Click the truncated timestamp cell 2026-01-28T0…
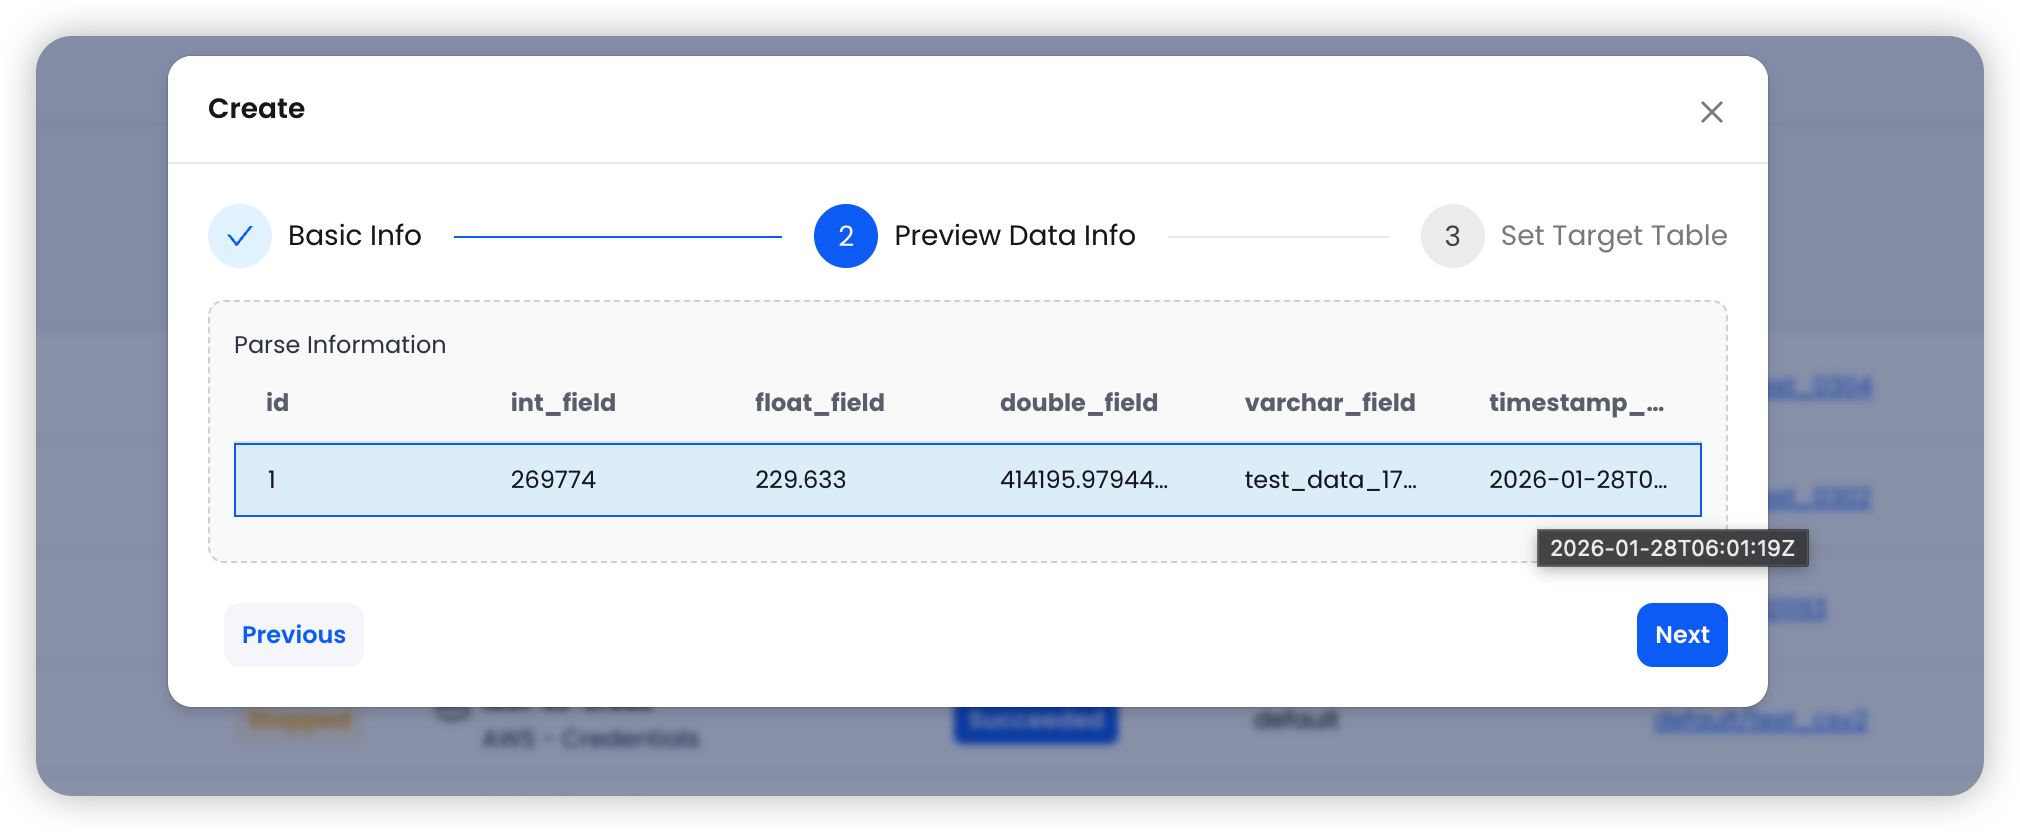This screenshot has width=2020, height=832. point(1577,480)
